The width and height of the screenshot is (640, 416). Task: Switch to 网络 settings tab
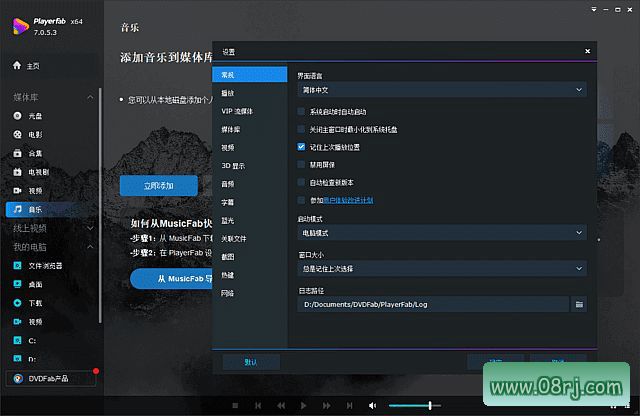pyautogui.click(x=250, y=293)
